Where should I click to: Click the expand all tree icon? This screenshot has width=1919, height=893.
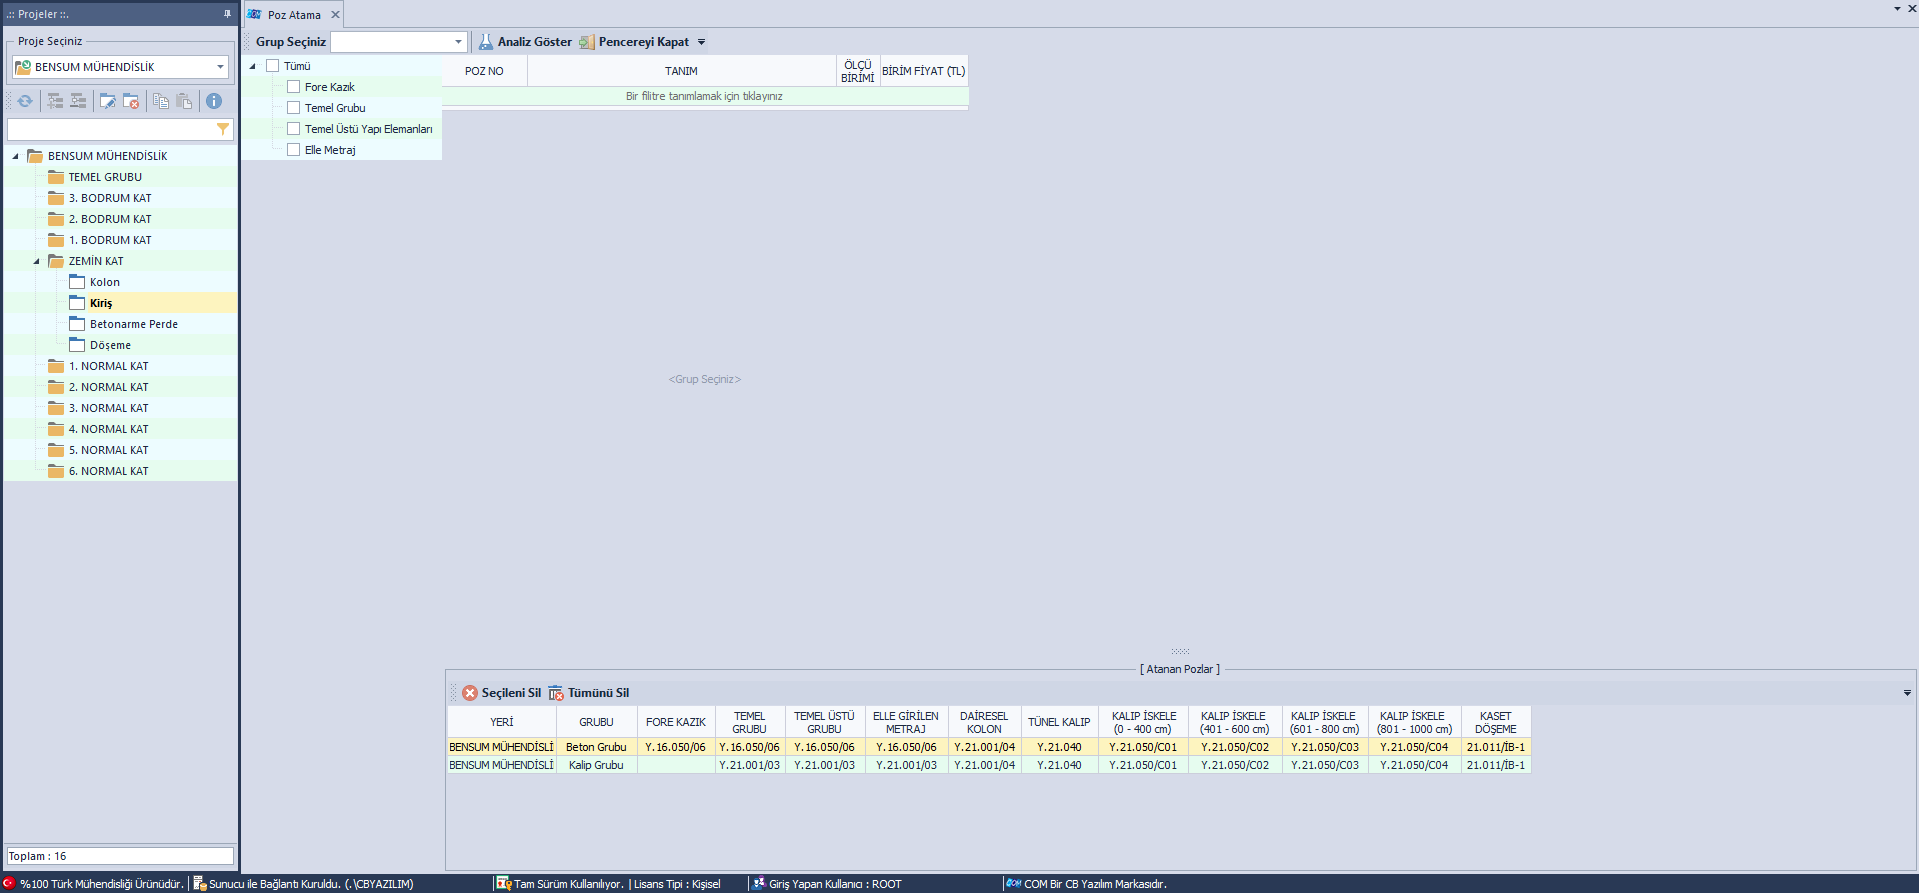(x=55, y=101)
